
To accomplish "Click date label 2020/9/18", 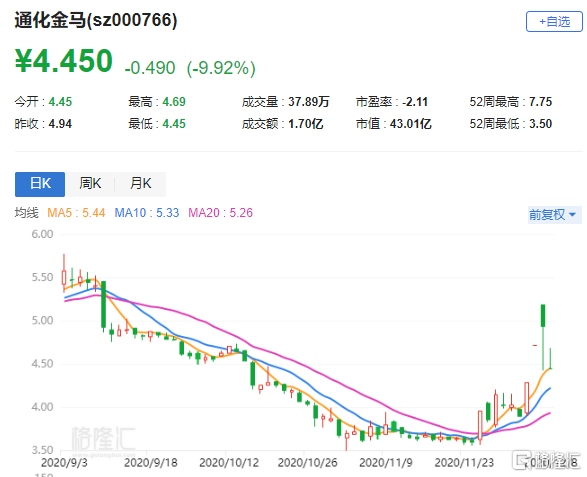I will [150, 463].
